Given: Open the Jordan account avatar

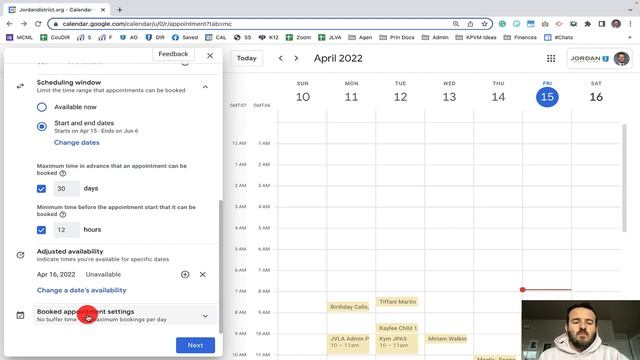Looking at the screenshot, I should click(x=621, y=58).
